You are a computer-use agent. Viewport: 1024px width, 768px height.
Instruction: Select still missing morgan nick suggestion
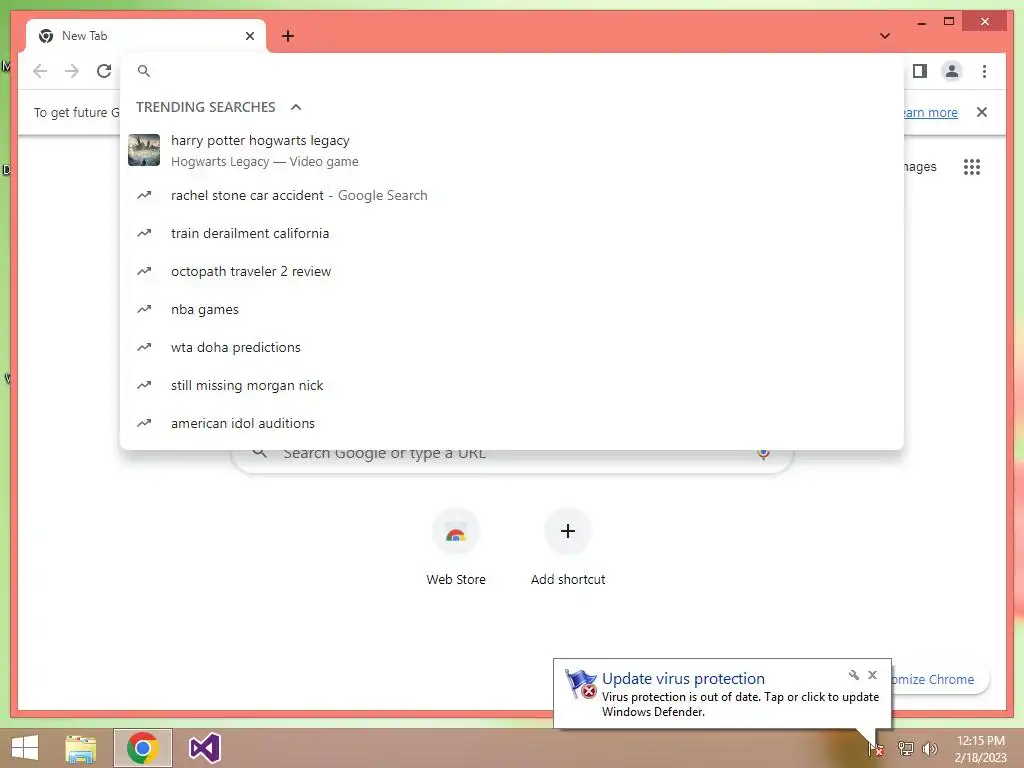pos(512,385)
